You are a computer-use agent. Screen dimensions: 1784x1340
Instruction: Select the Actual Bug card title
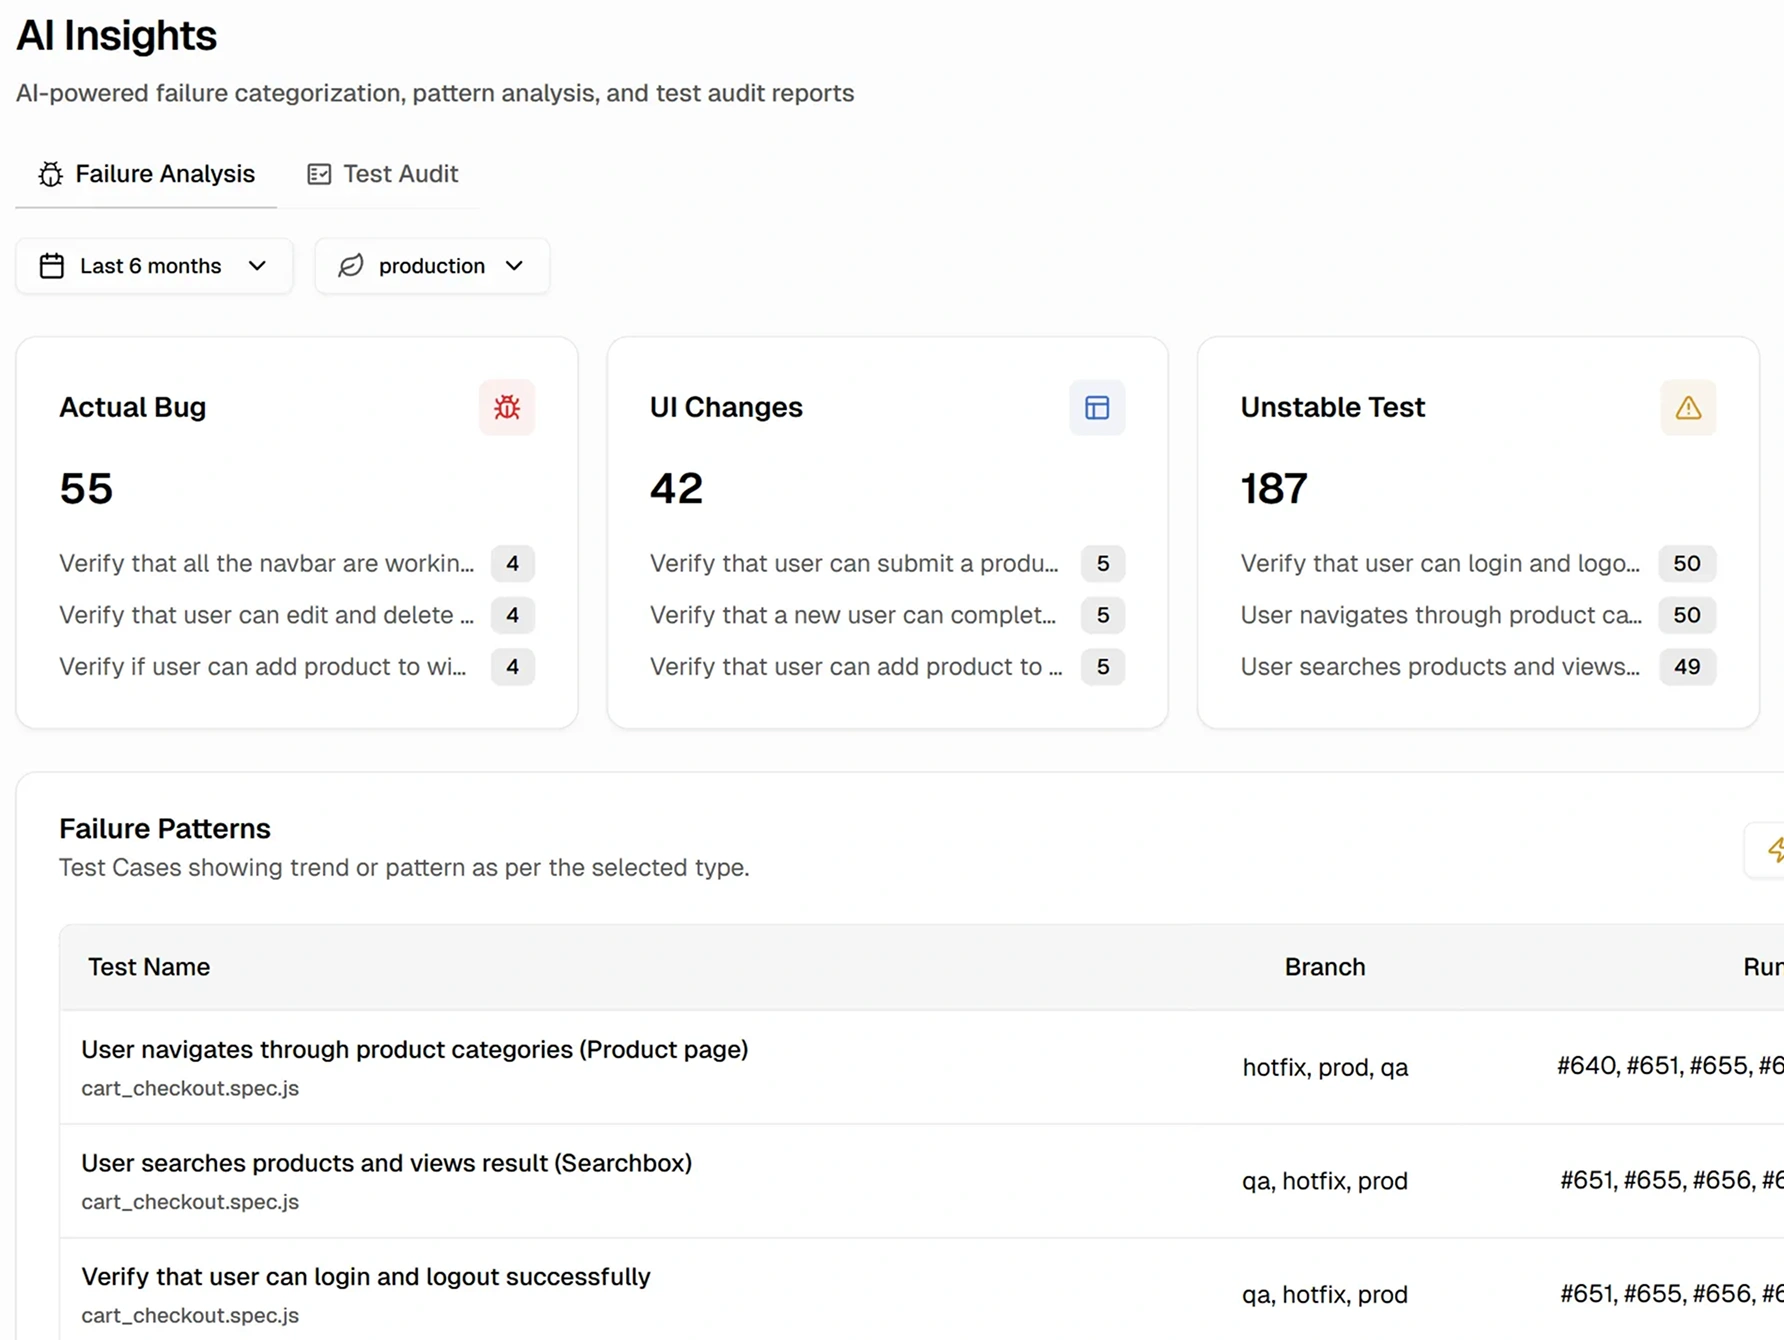(x=133, y=407)
